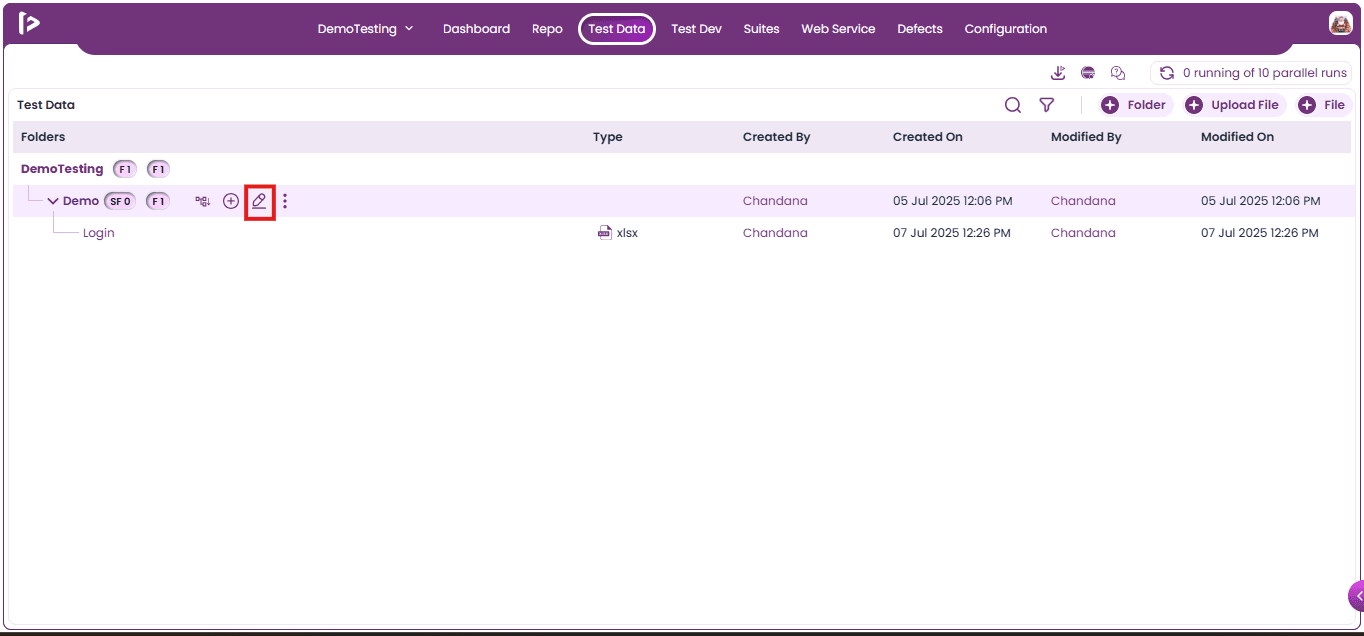Click Chandana under Created By in Login row
This screenshot has height=636, width=1364.
(775, 233)
